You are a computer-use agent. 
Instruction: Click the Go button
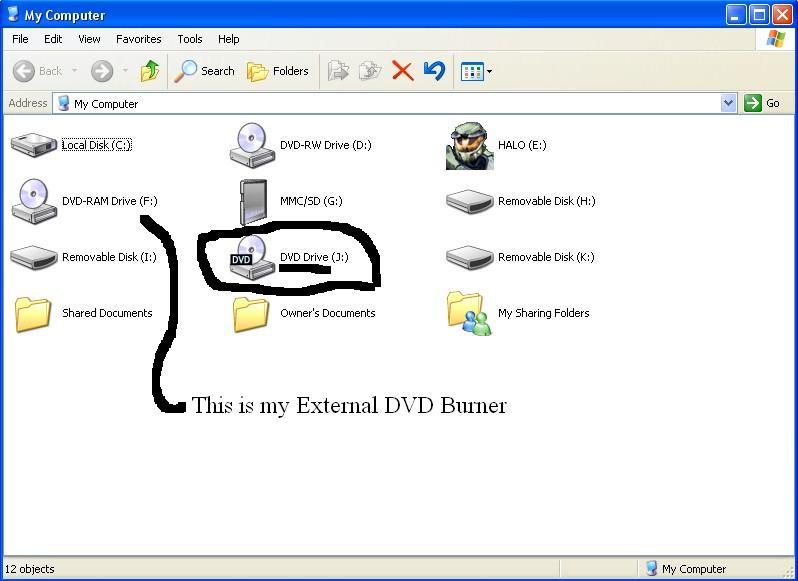762,103
